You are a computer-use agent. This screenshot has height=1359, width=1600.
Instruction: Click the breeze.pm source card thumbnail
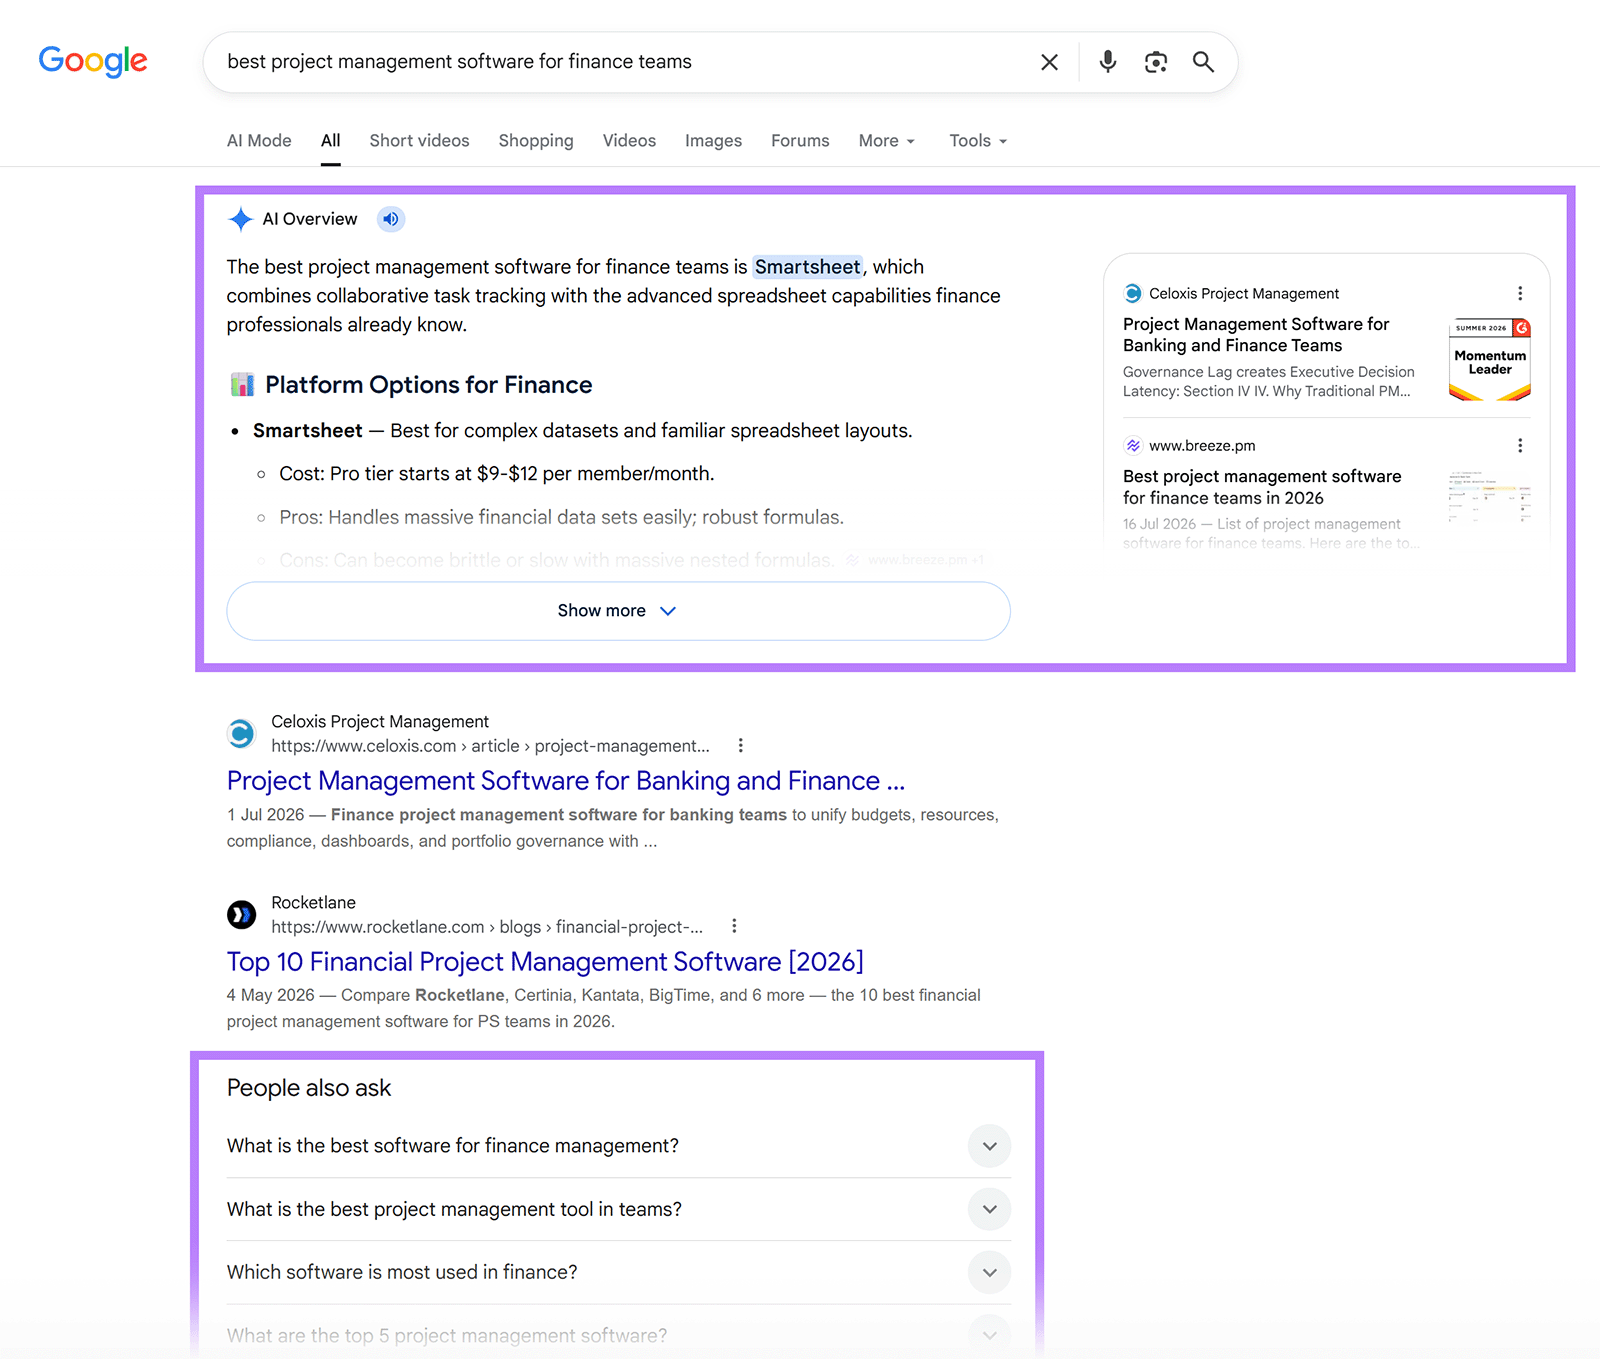[1490, 496]
